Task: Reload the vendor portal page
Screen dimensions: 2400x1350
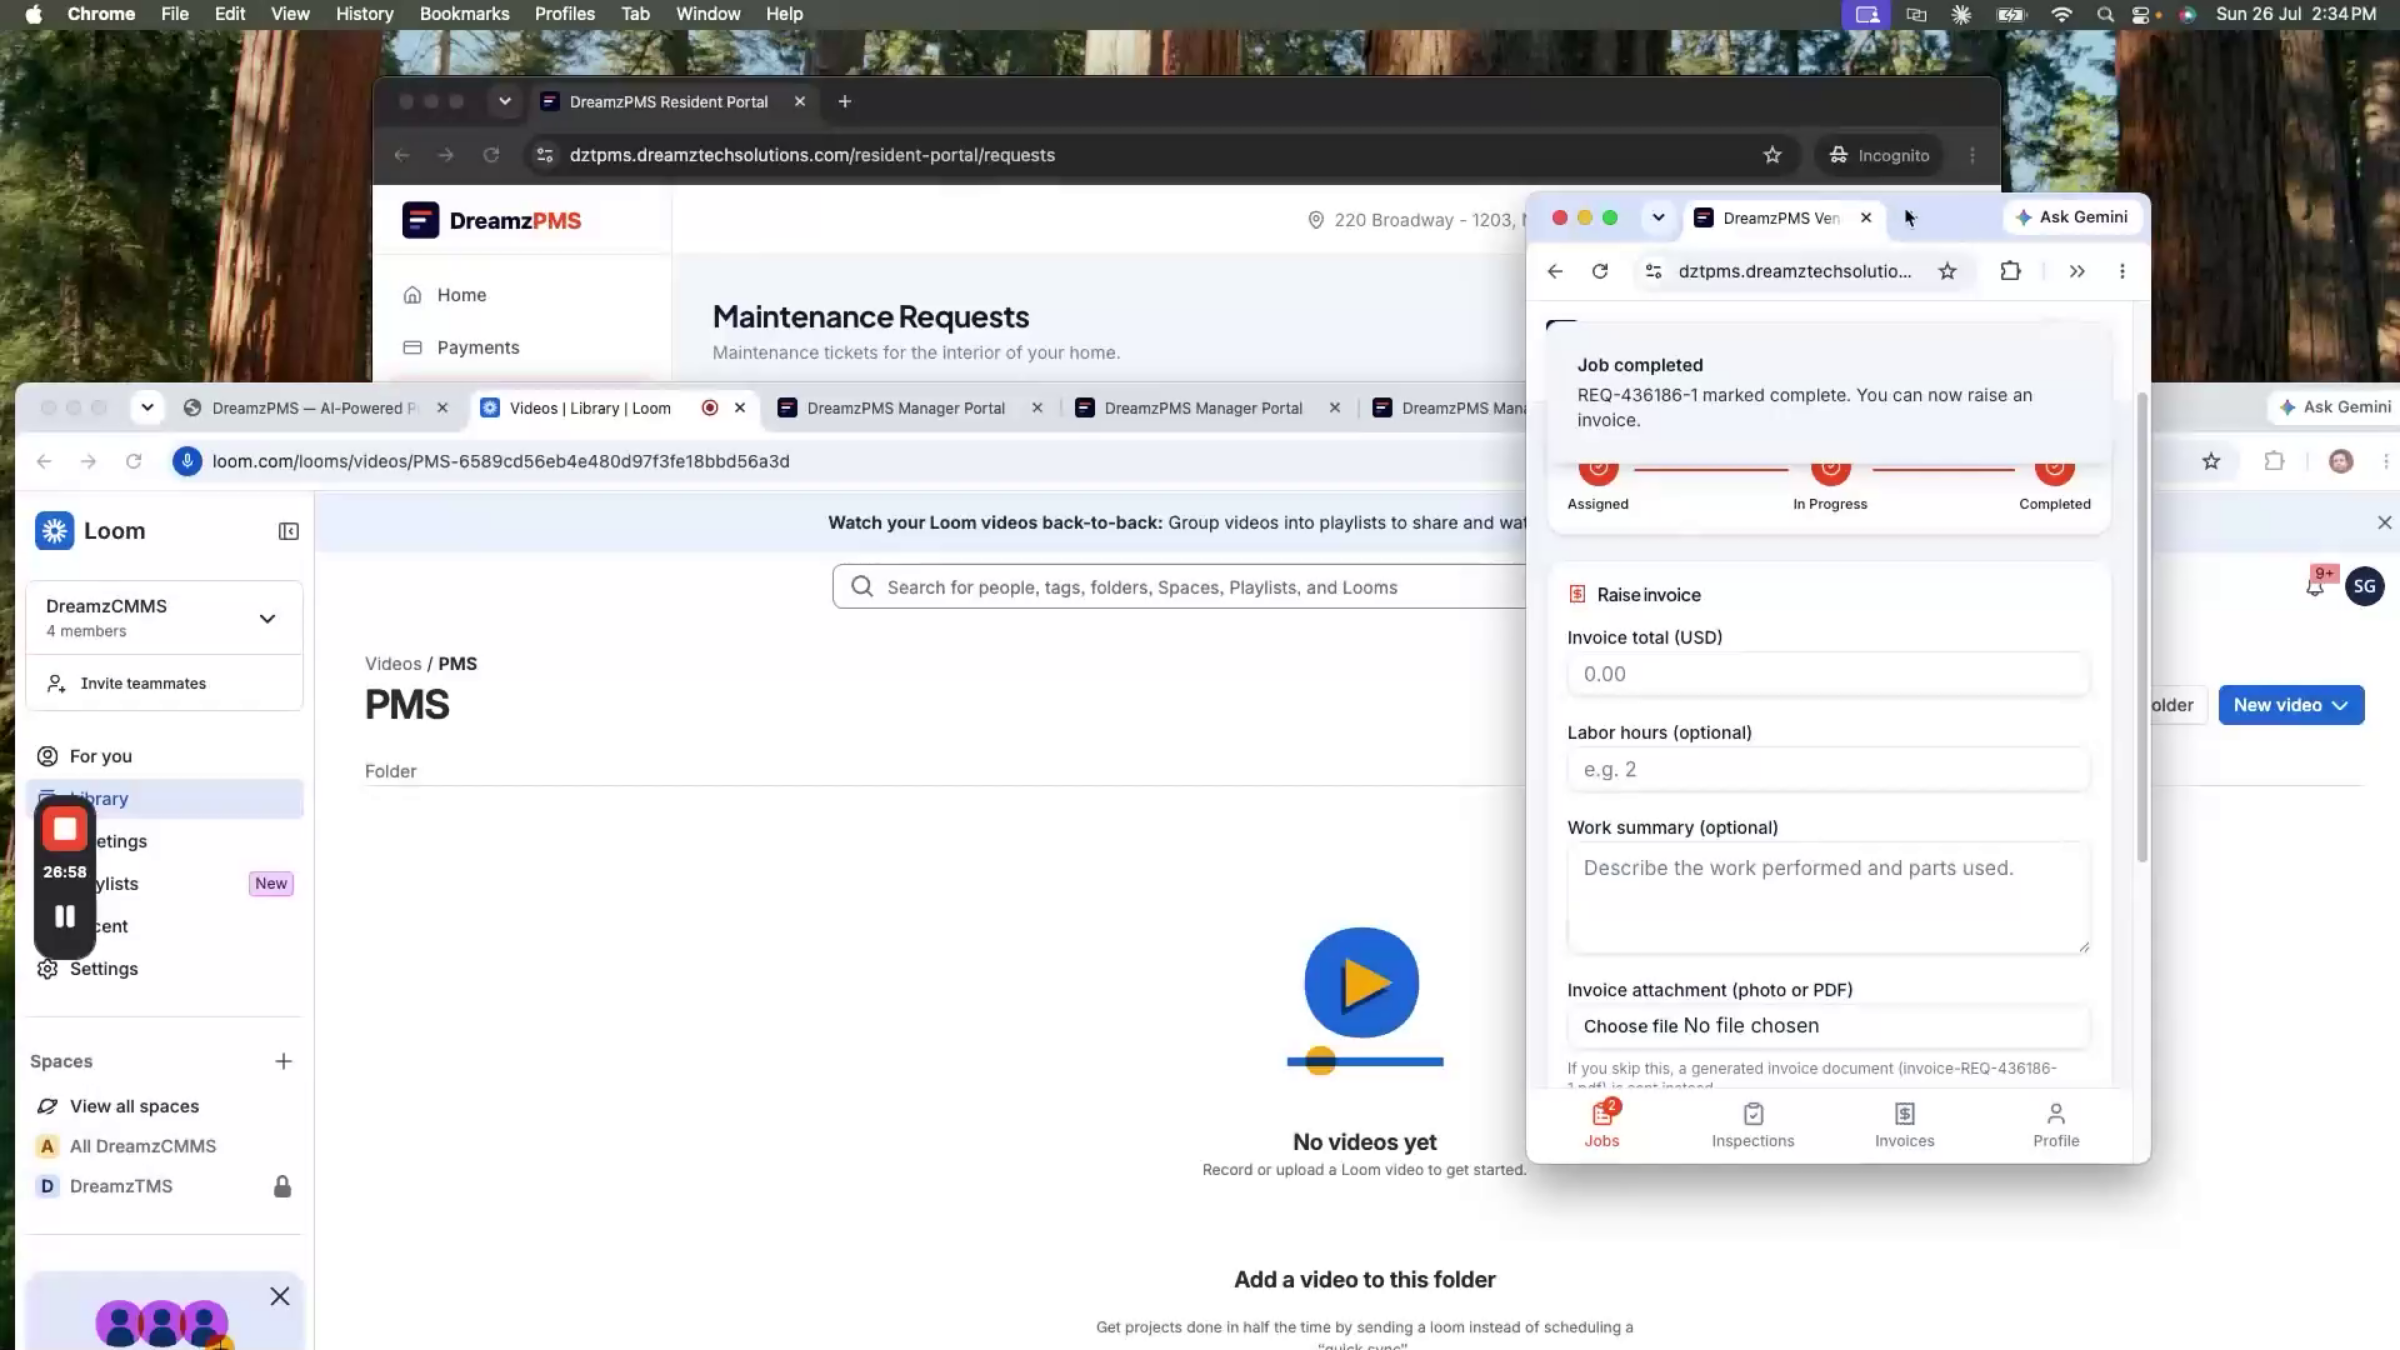Action: click(x=1600, y=271)
